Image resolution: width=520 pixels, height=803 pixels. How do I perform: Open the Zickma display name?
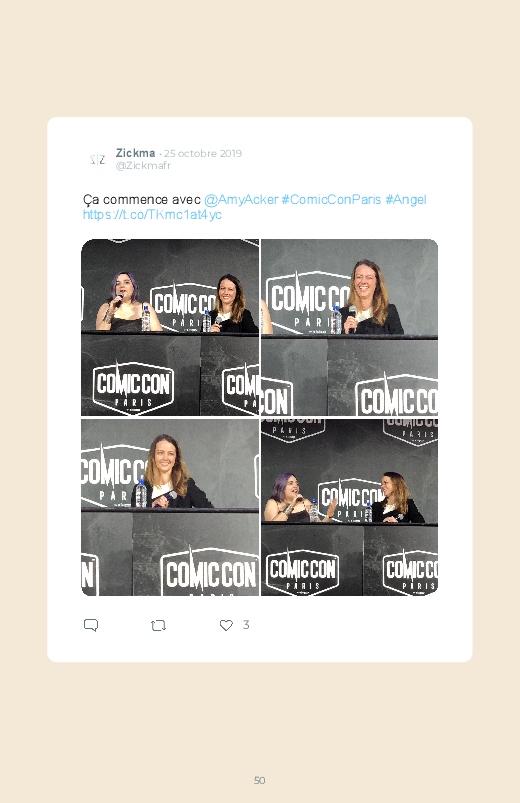pos(135,153)
